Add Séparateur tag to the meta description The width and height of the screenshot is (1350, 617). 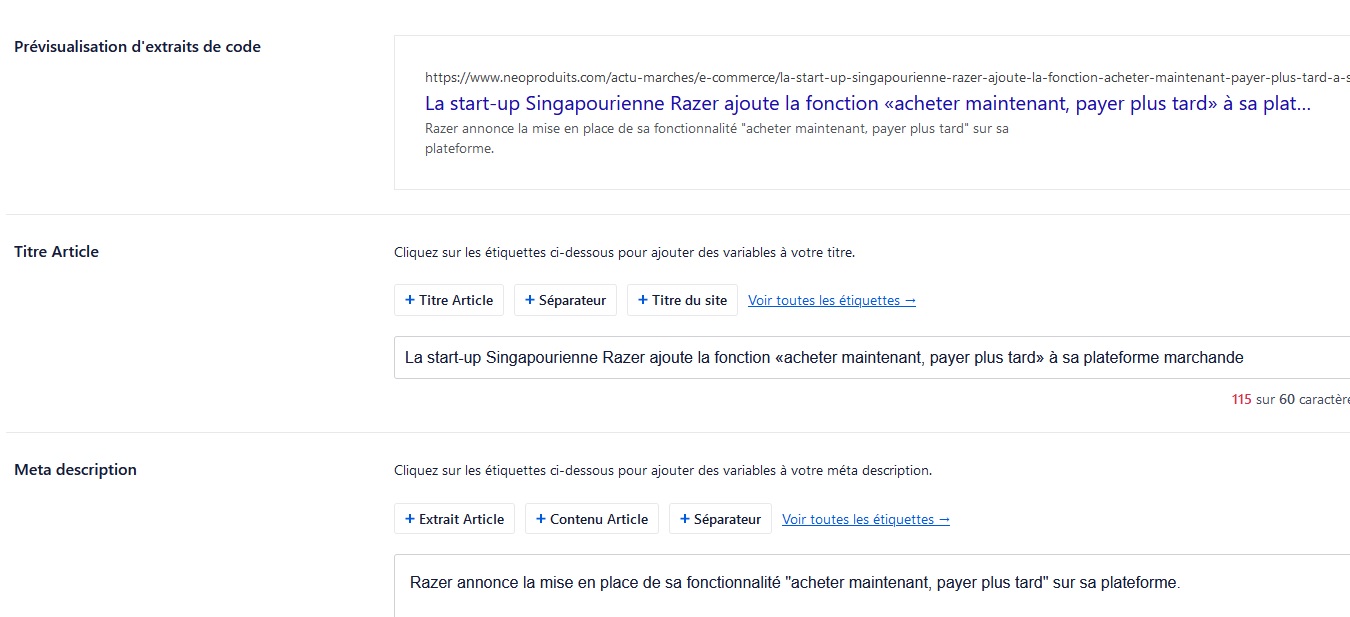coord(720,519)
